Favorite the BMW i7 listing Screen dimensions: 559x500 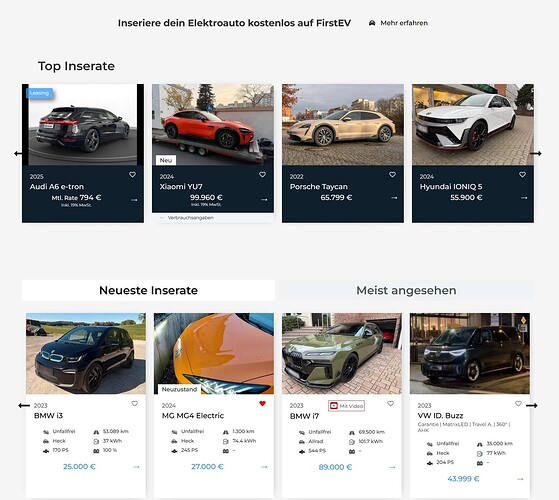click(390, 404)
